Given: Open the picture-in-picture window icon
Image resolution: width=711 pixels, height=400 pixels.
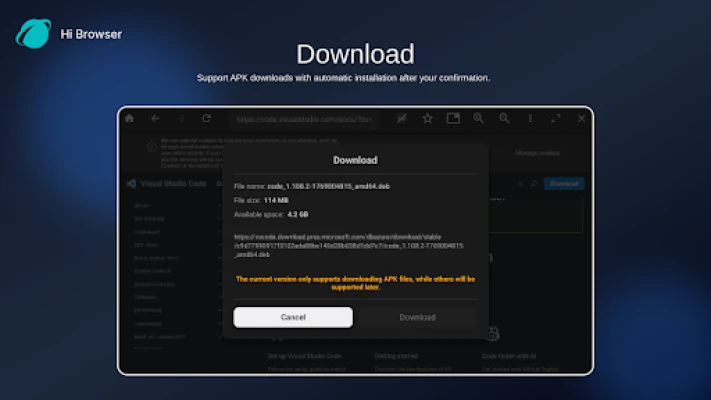Looking at the screenshot, I should point(453,118).
